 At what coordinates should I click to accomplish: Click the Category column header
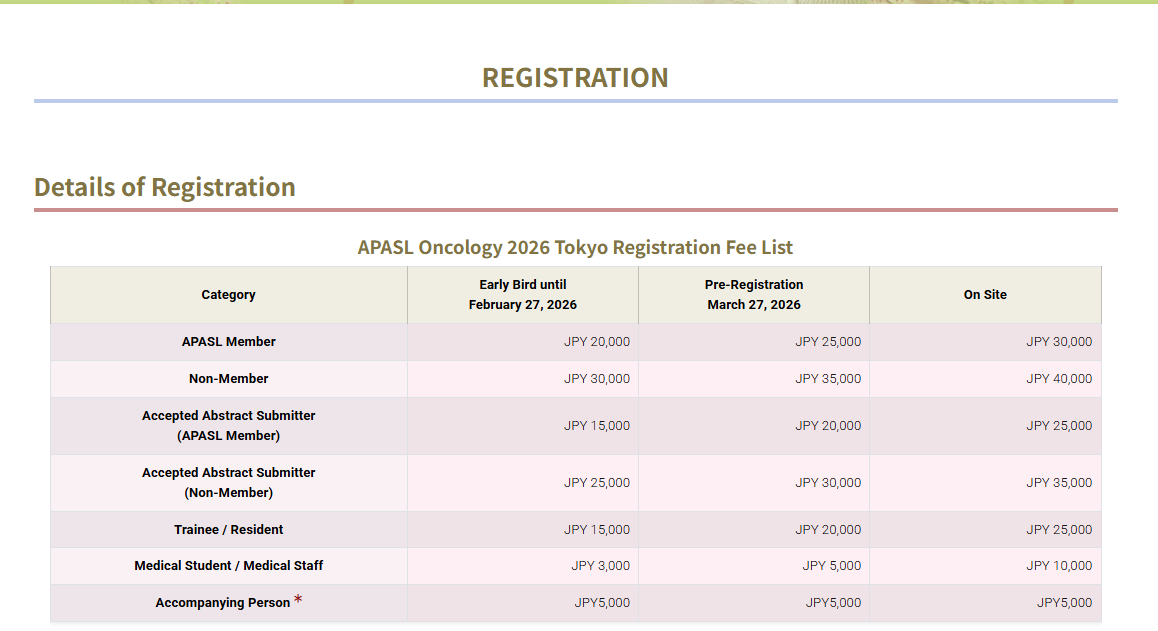coord(228,295)
